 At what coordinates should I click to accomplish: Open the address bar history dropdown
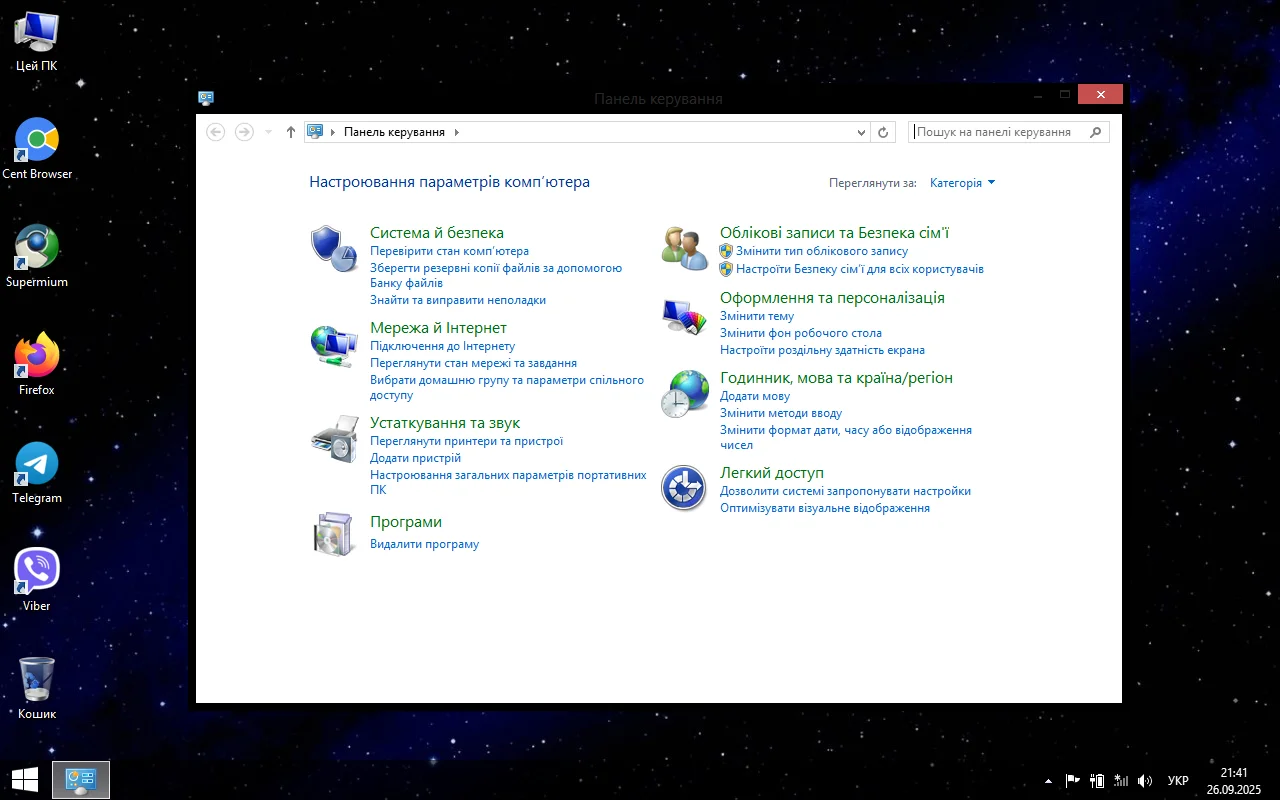coord(862,132)
